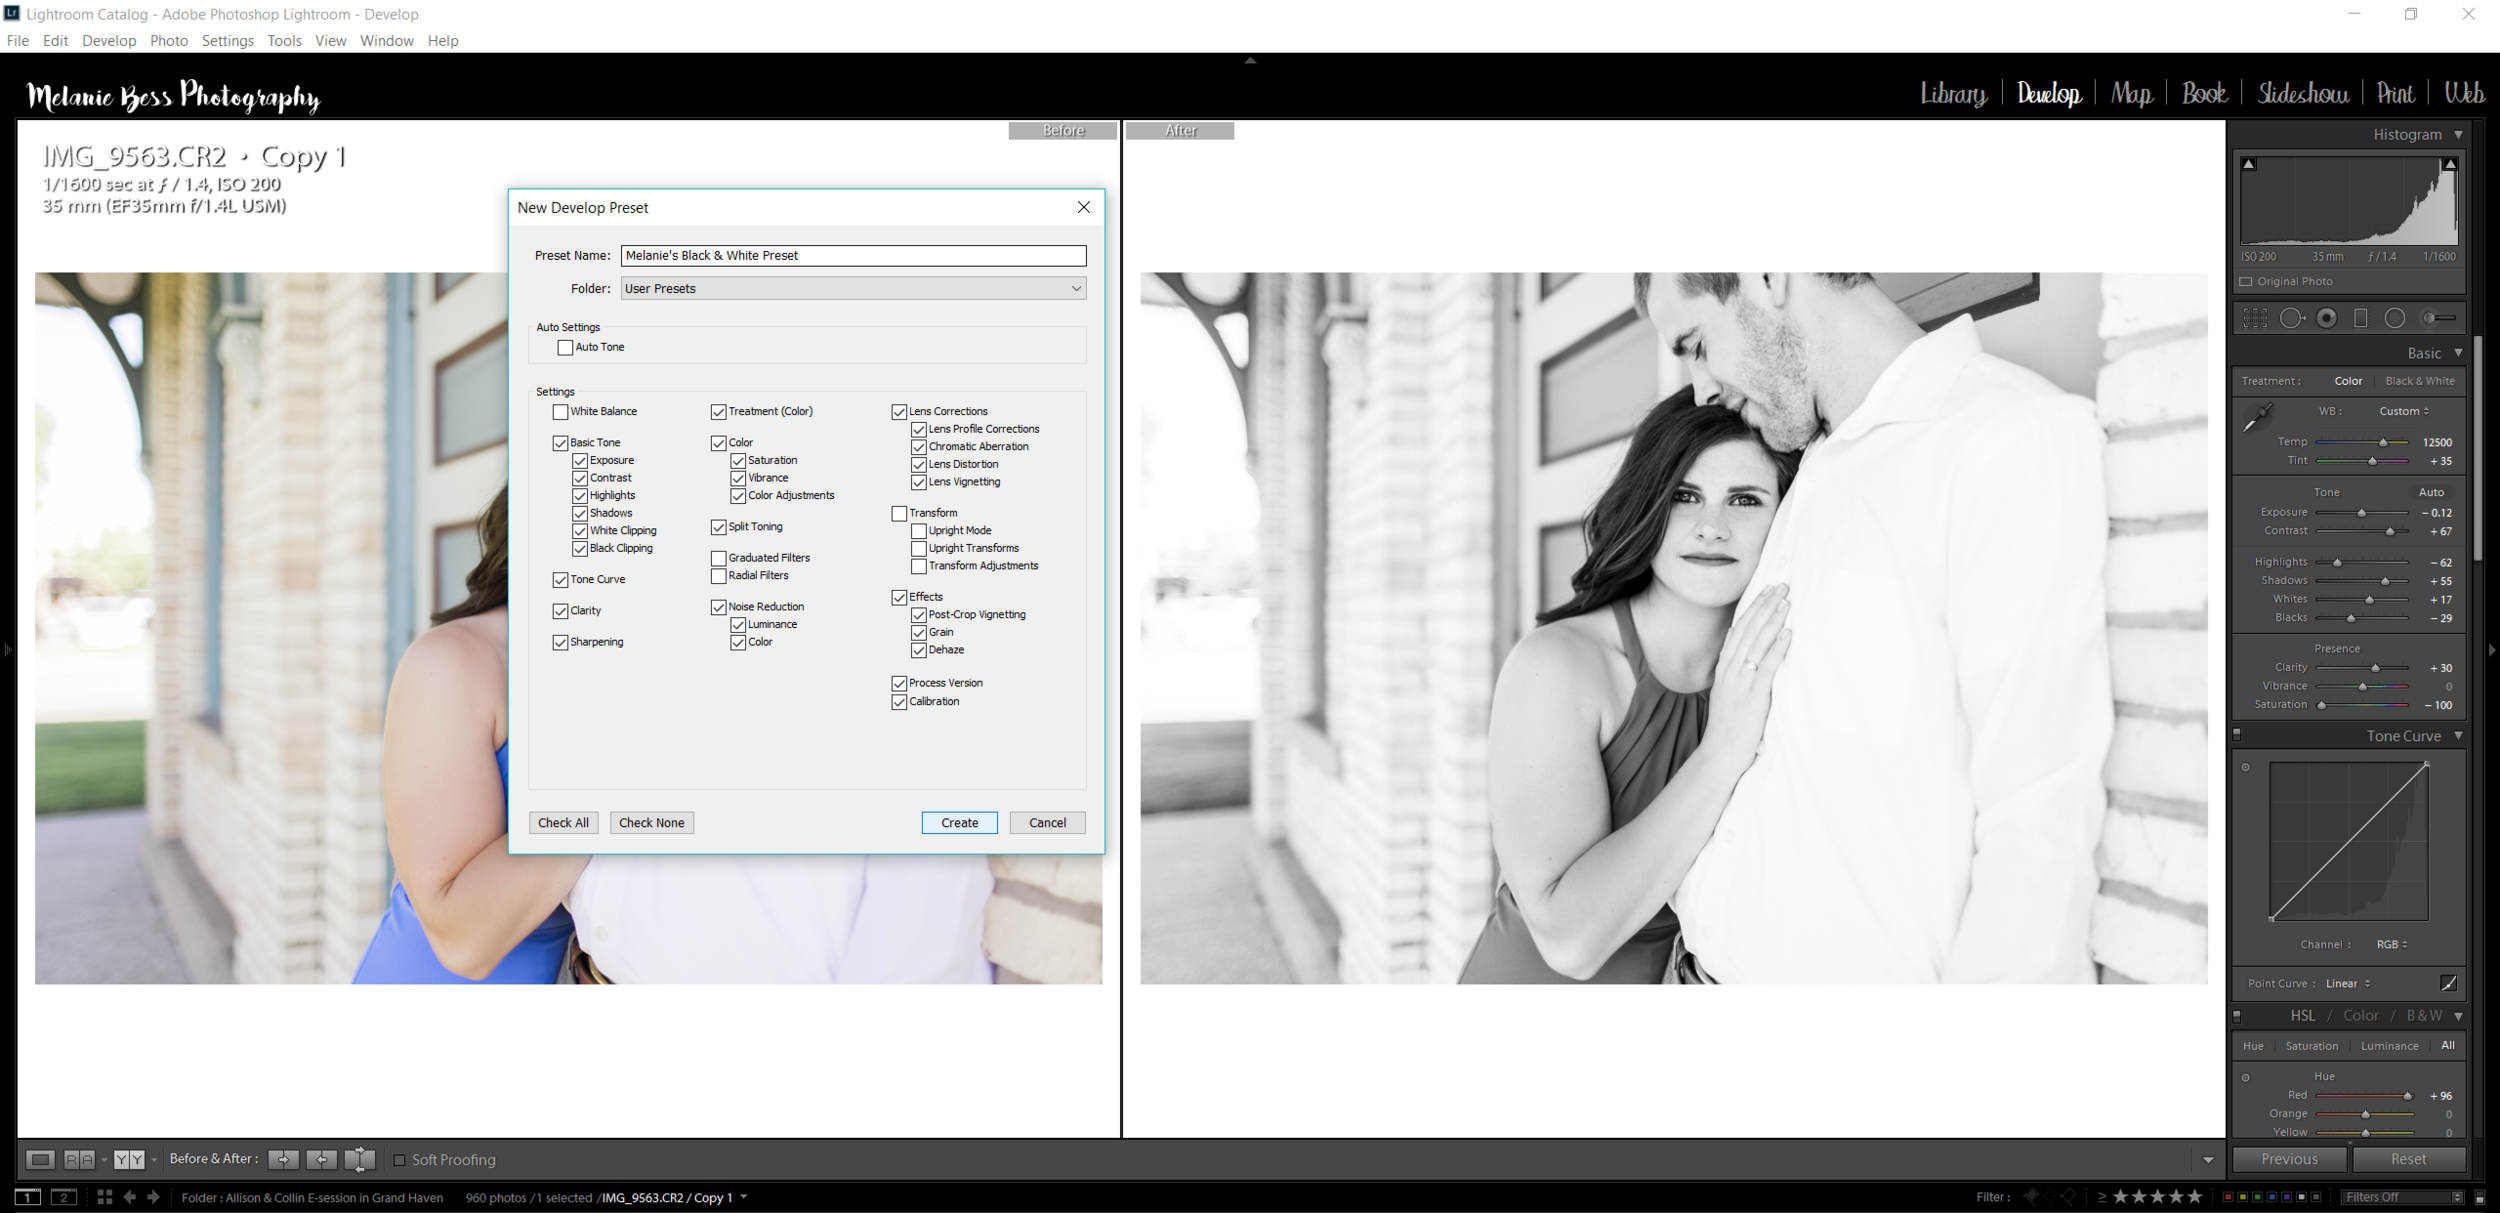Select the Graduated Filter tool
The width and height of the screenshot is (2500, 1213).
pos(2361,318)
